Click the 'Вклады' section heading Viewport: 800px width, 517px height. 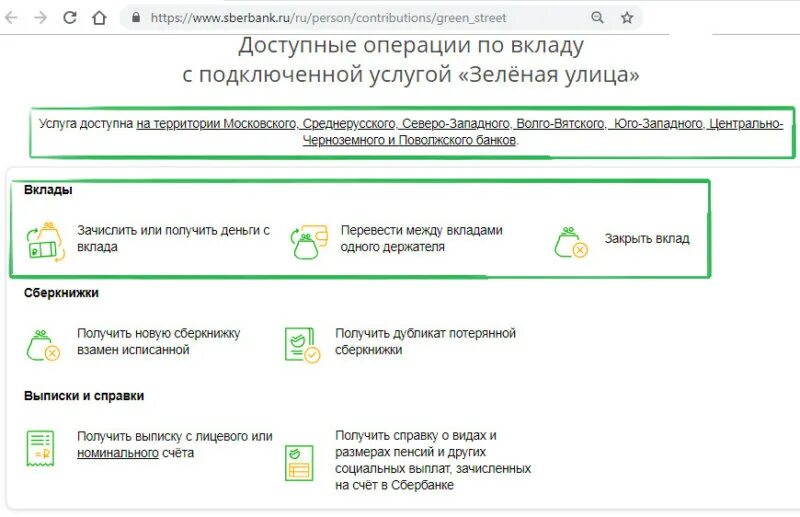48,190
